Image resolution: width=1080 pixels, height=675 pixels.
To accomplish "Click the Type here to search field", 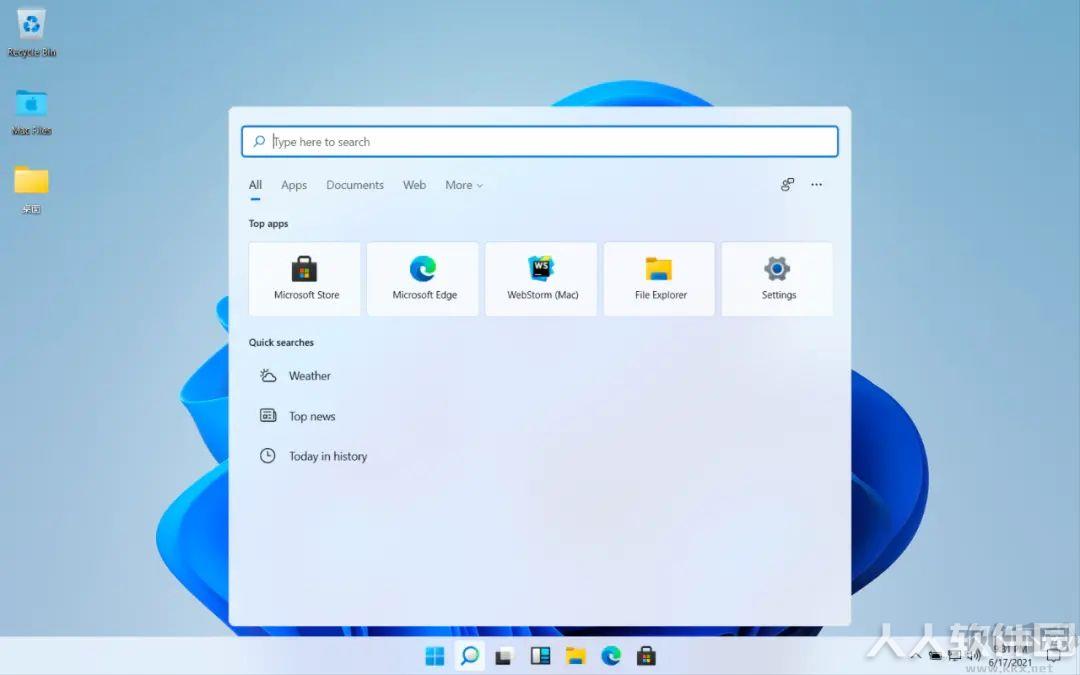I will (x=540, y=141).
